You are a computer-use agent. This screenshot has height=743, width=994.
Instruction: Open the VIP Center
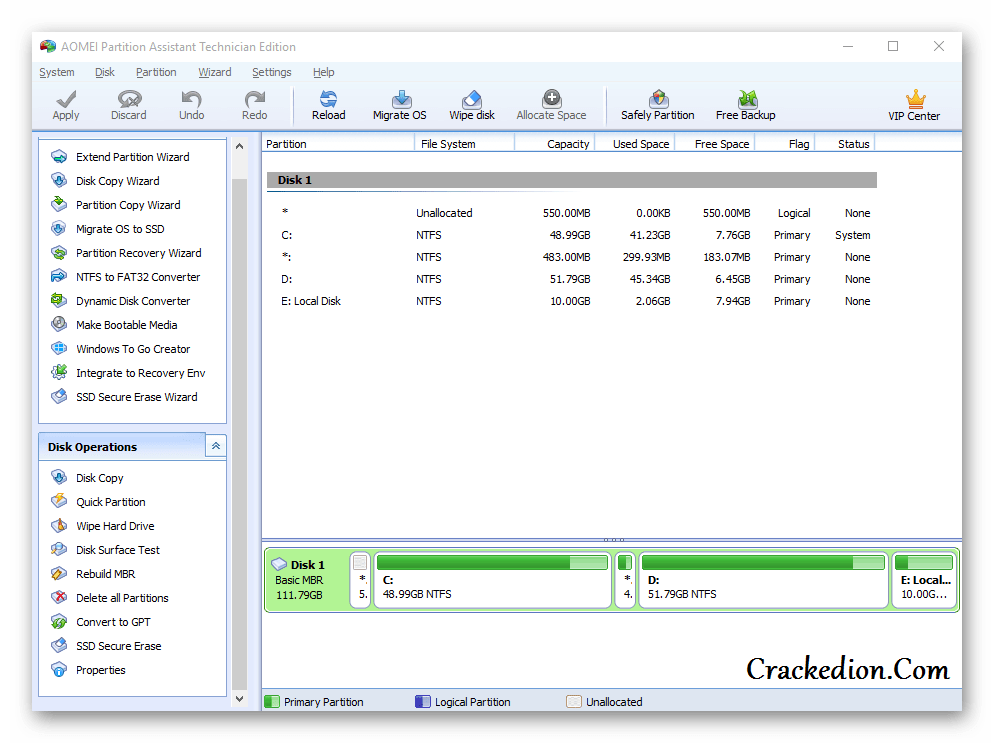914,106
